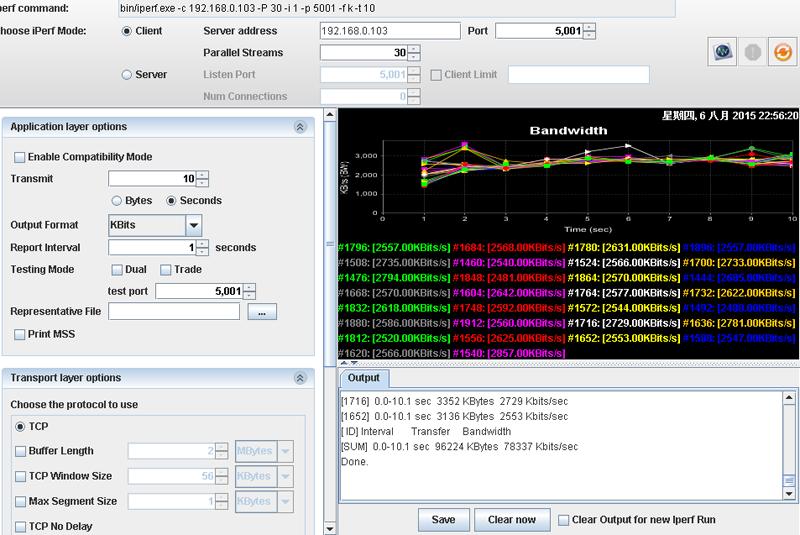This screenshot has height=535, width=800.
Task: Check the Print MSS option
Action: 19,334
